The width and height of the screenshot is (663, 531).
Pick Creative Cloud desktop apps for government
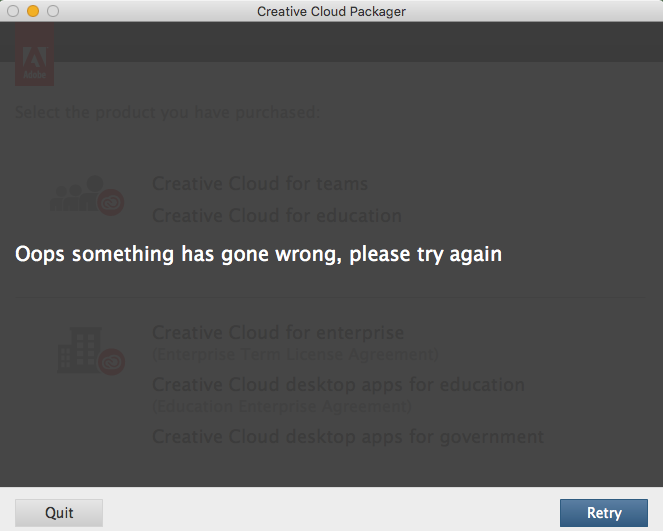(348, 437)
